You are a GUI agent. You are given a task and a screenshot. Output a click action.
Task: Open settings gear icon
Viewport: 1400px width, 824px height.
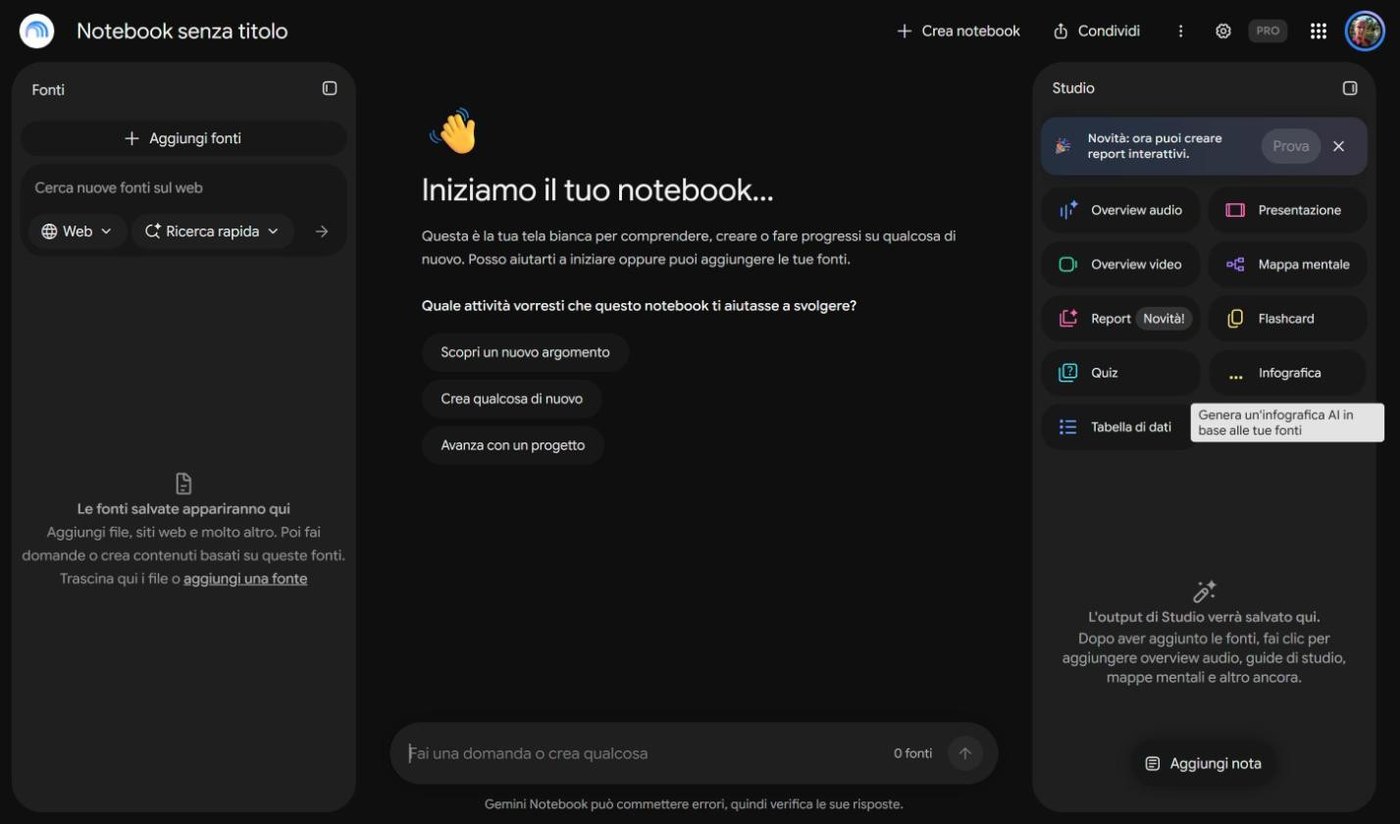click(1223, 31)
